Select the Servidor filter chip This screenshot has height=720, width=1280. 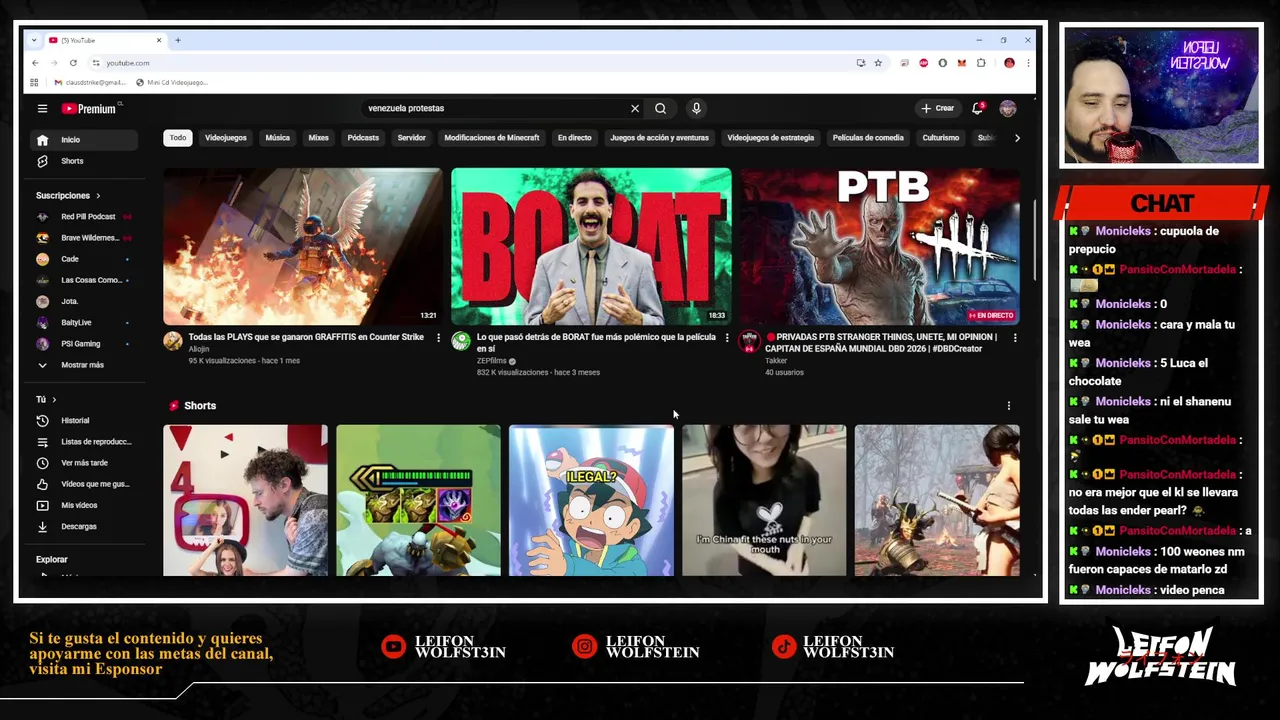[x=412, y=138]
